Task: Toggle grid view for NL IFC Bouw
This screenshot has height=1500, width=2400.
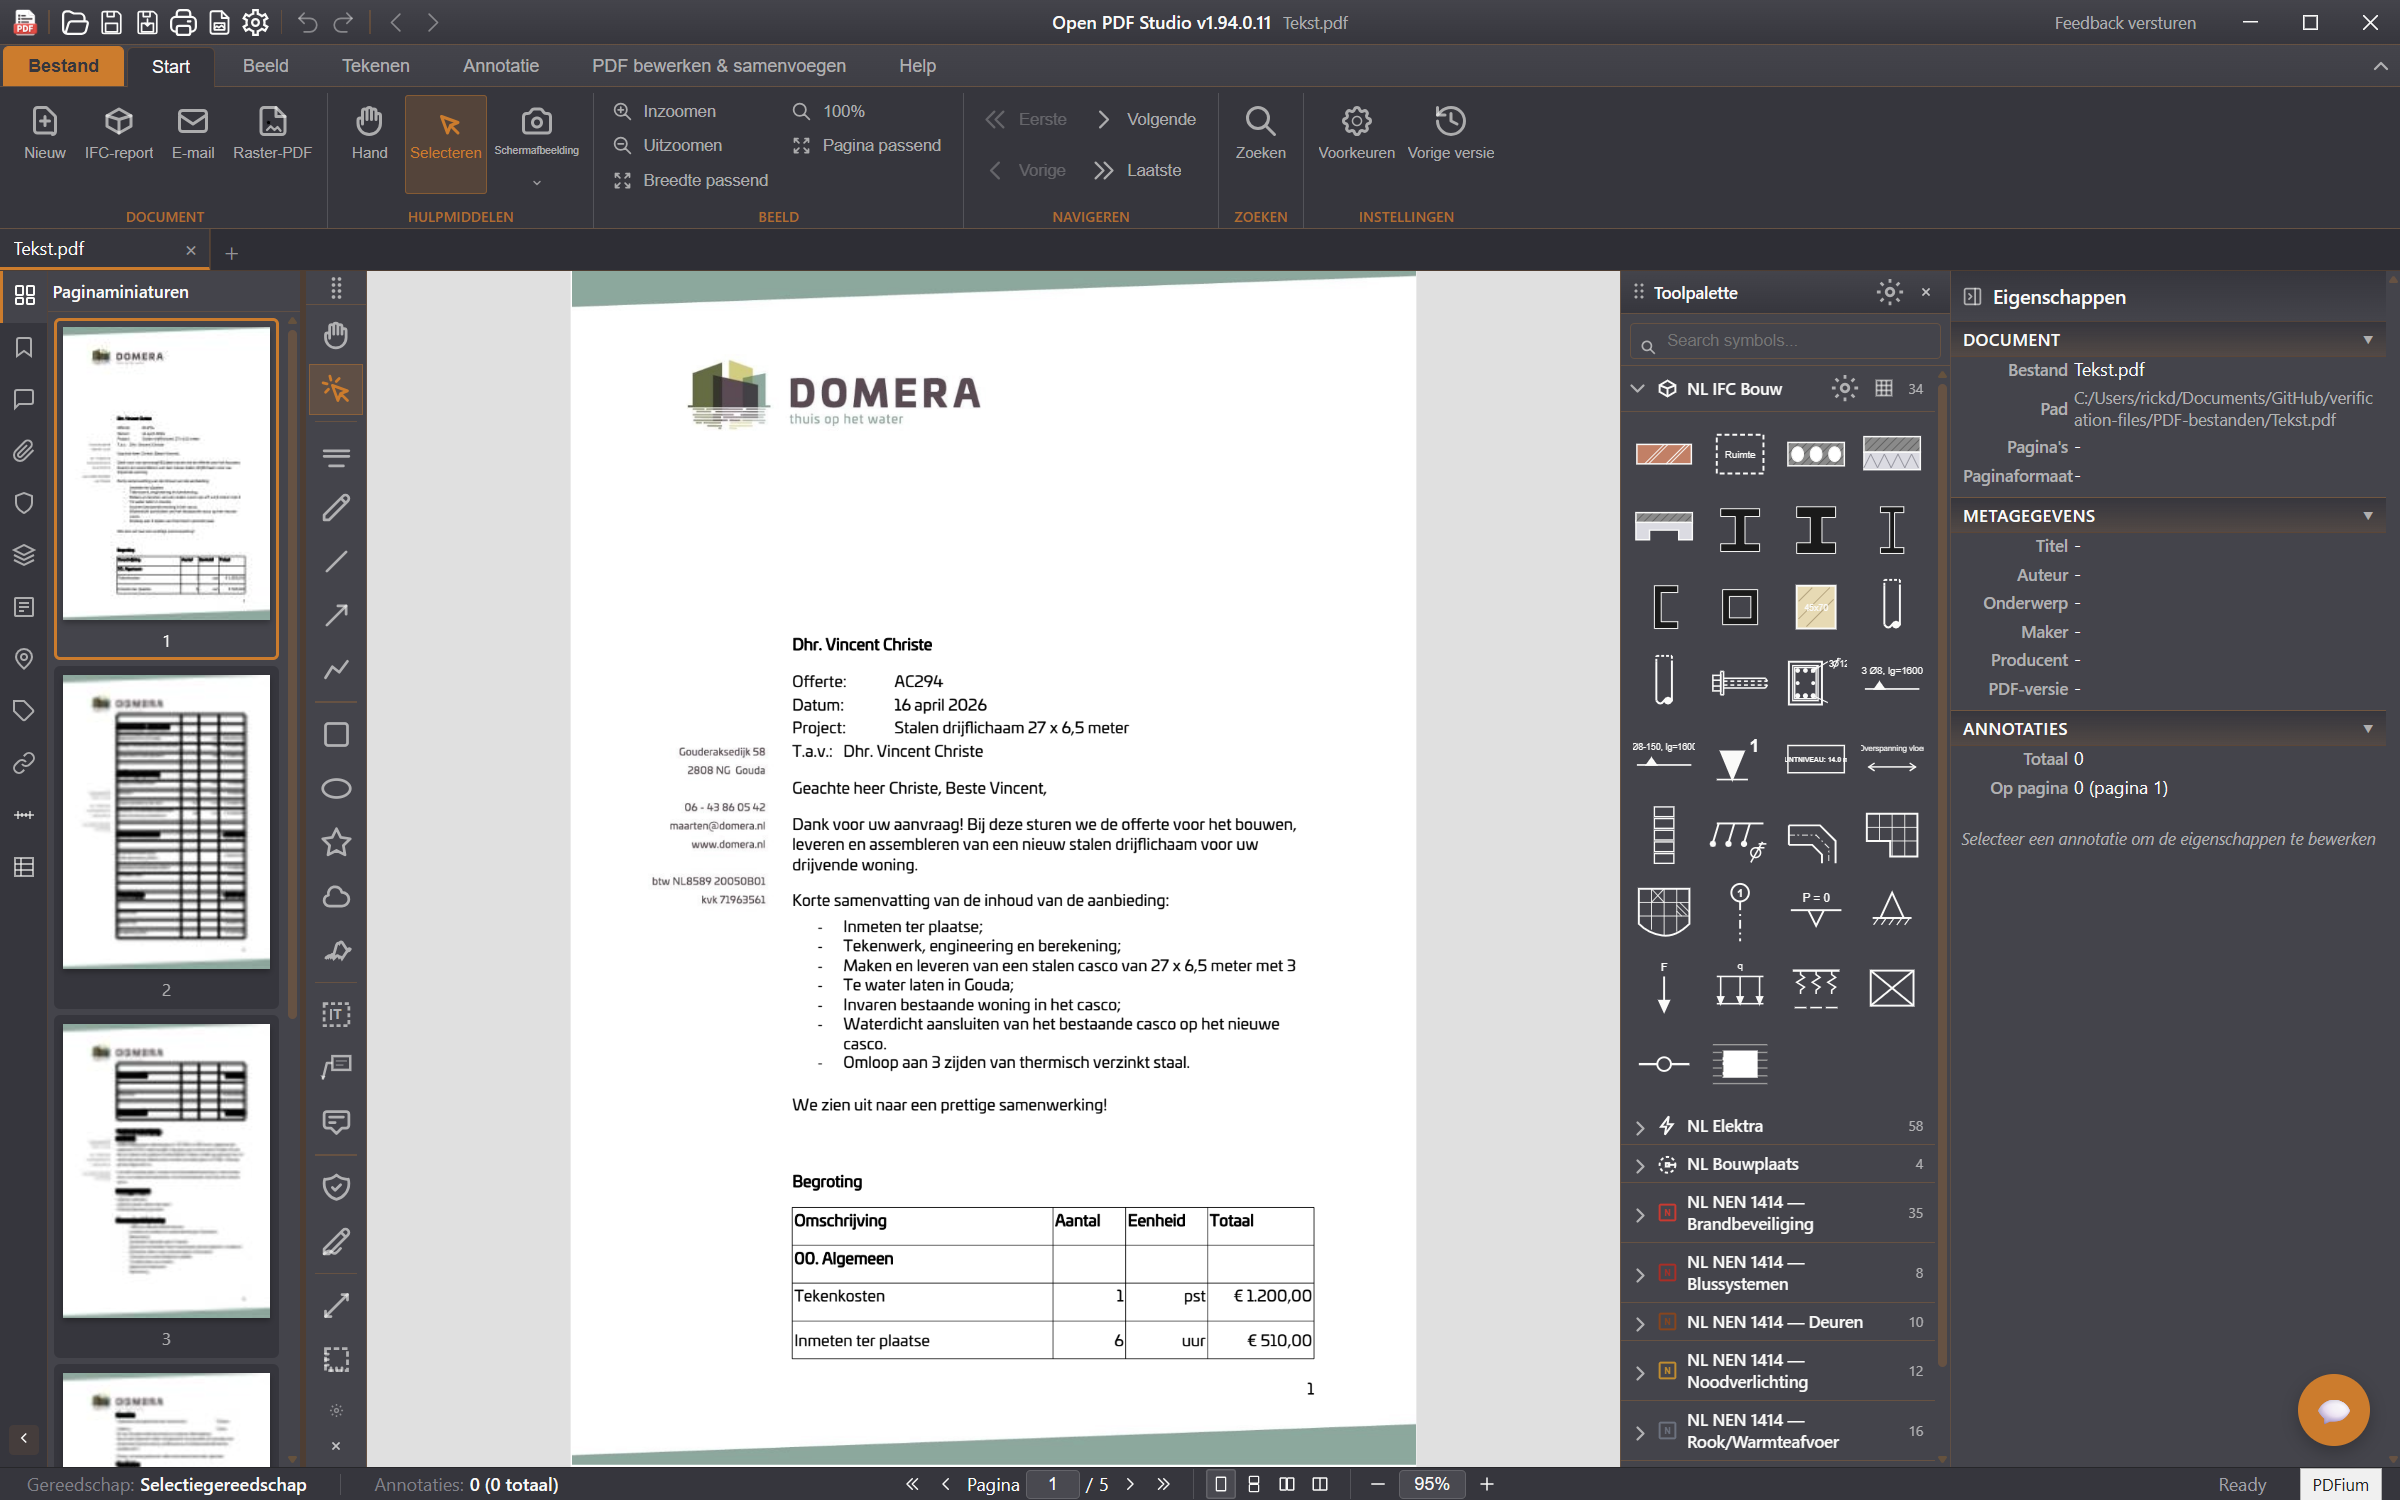Action: (1883, 388)
